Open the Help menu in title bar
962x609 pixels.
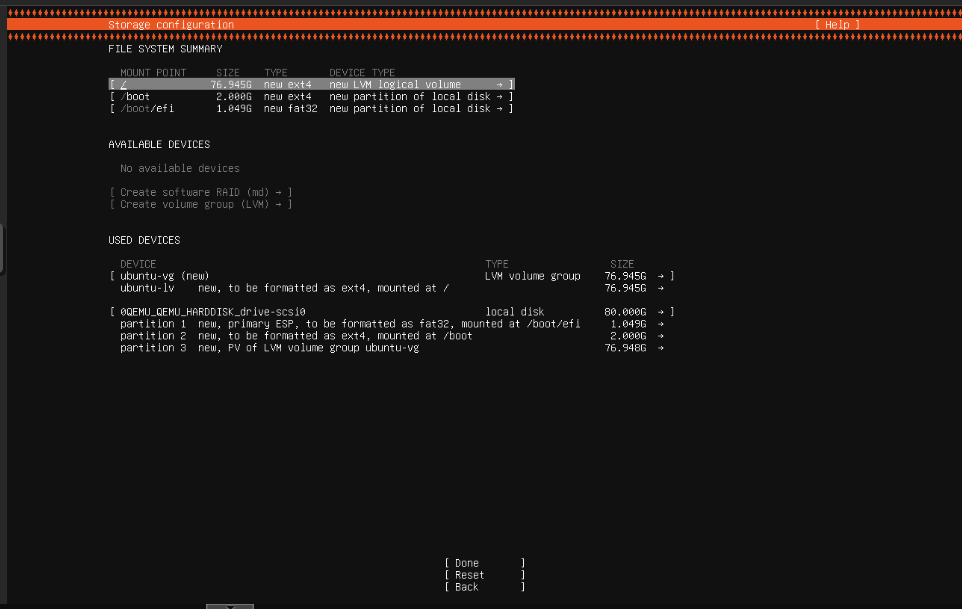[836, 25]
